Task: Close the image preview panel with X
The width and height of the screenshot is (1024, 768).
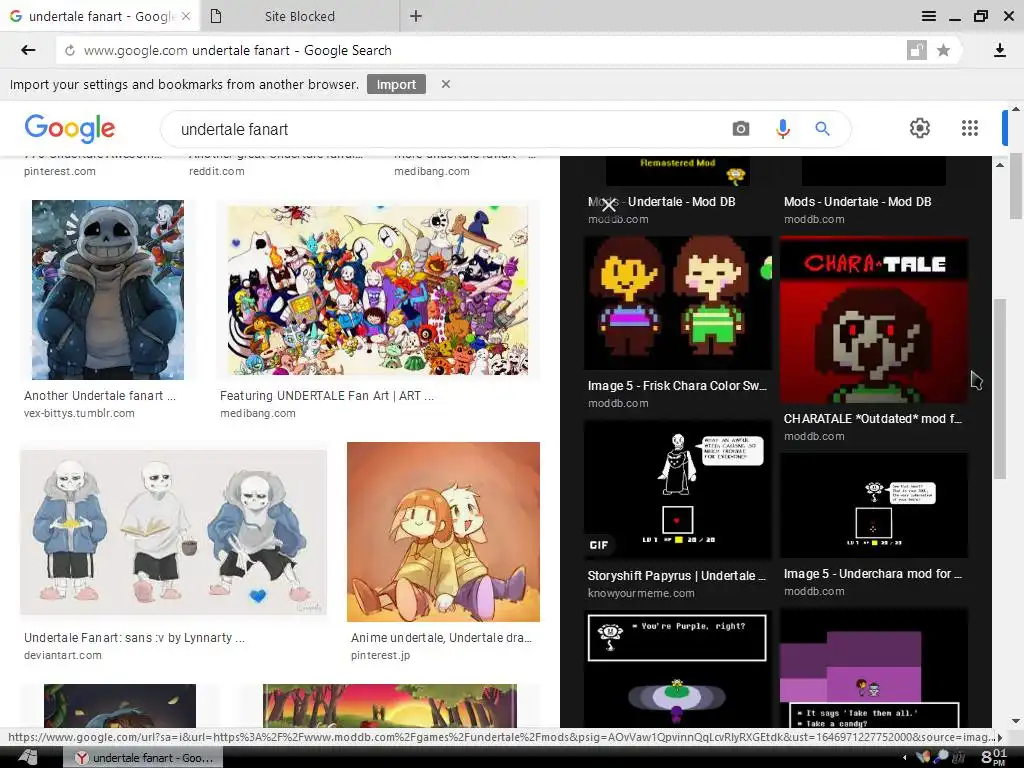Action: 609,206
